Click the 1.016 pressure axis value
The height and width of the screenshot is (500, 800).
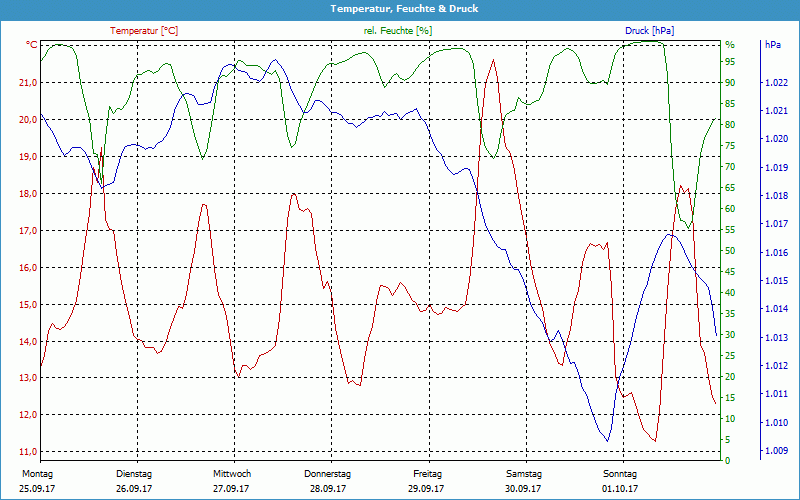click(777, 253)
